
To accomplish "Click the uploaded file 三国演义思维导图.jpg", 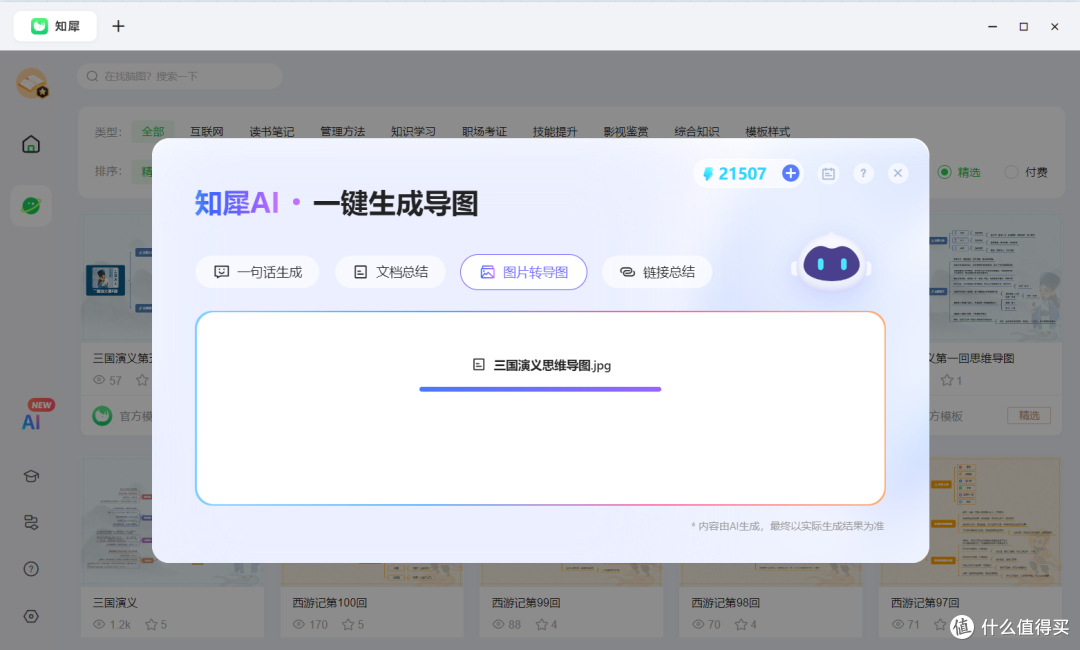I will (x=542, y=365).
